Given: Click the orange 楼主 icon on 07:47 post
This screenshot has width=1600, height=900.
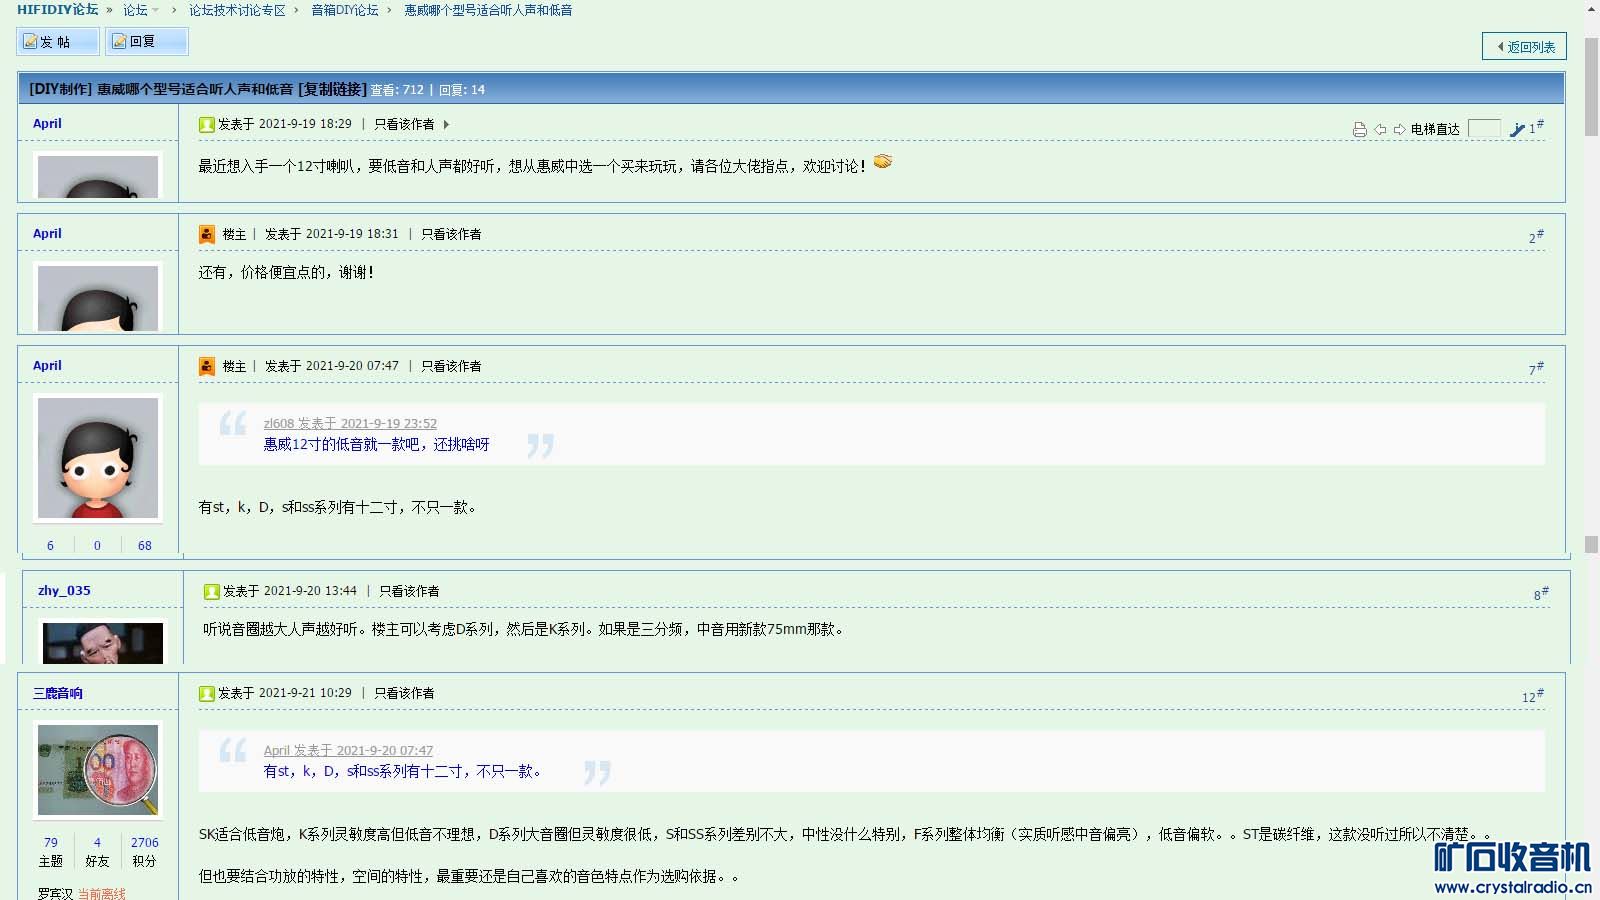Looking at the screenshot, I should tap(206, 366).
